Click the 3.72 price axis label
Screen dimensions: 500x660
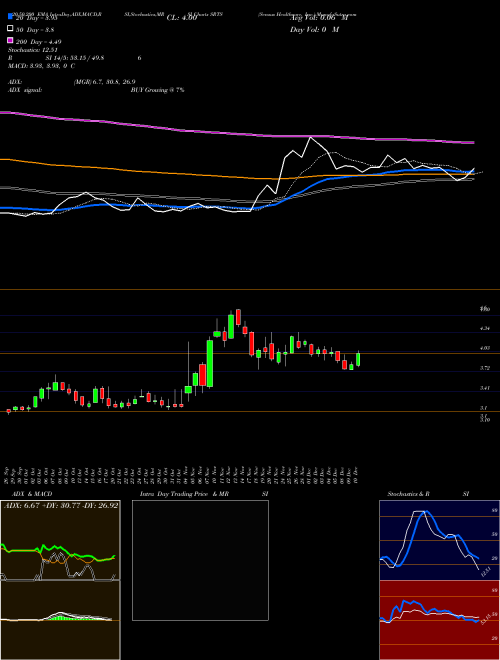484,368
